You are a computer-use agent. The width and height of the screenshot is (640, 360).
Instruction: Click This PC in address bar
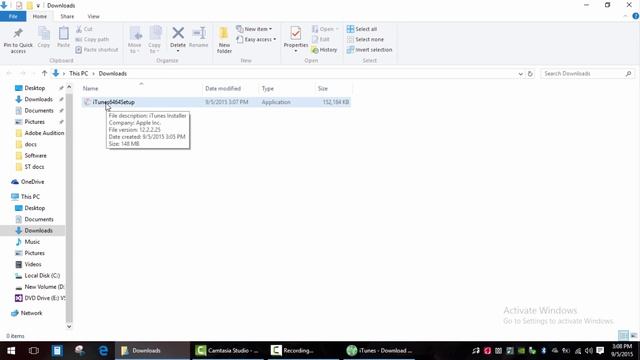click(x=79, y=73)
